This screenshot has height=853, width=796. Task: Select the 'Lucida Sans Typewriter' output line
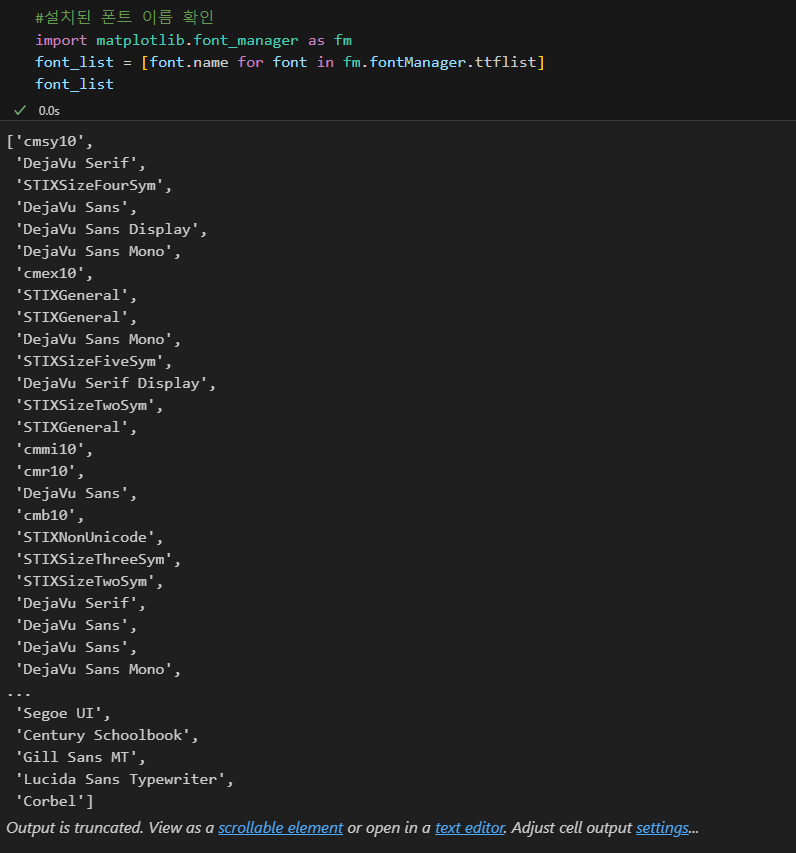coord(124,779)
